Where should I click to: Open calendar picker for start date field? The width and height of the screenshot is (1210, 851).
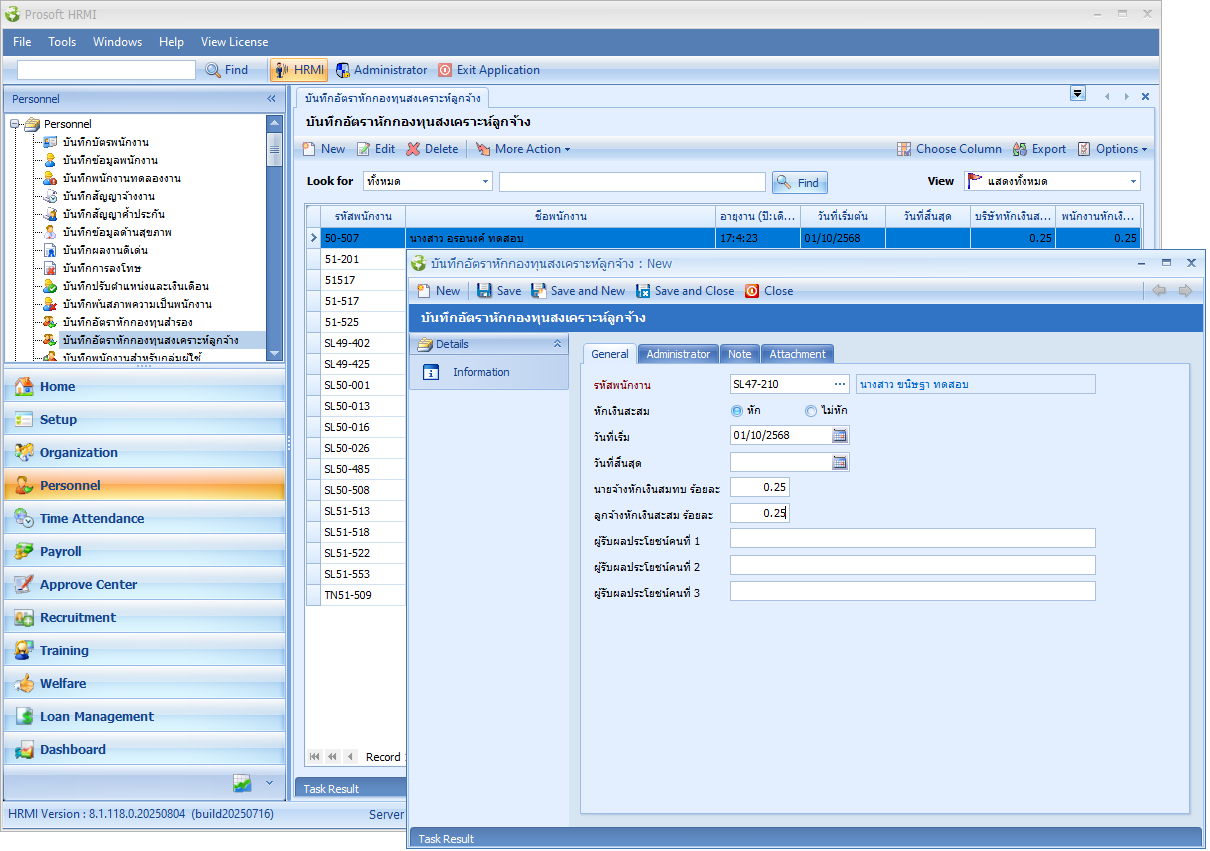[840, 435]
